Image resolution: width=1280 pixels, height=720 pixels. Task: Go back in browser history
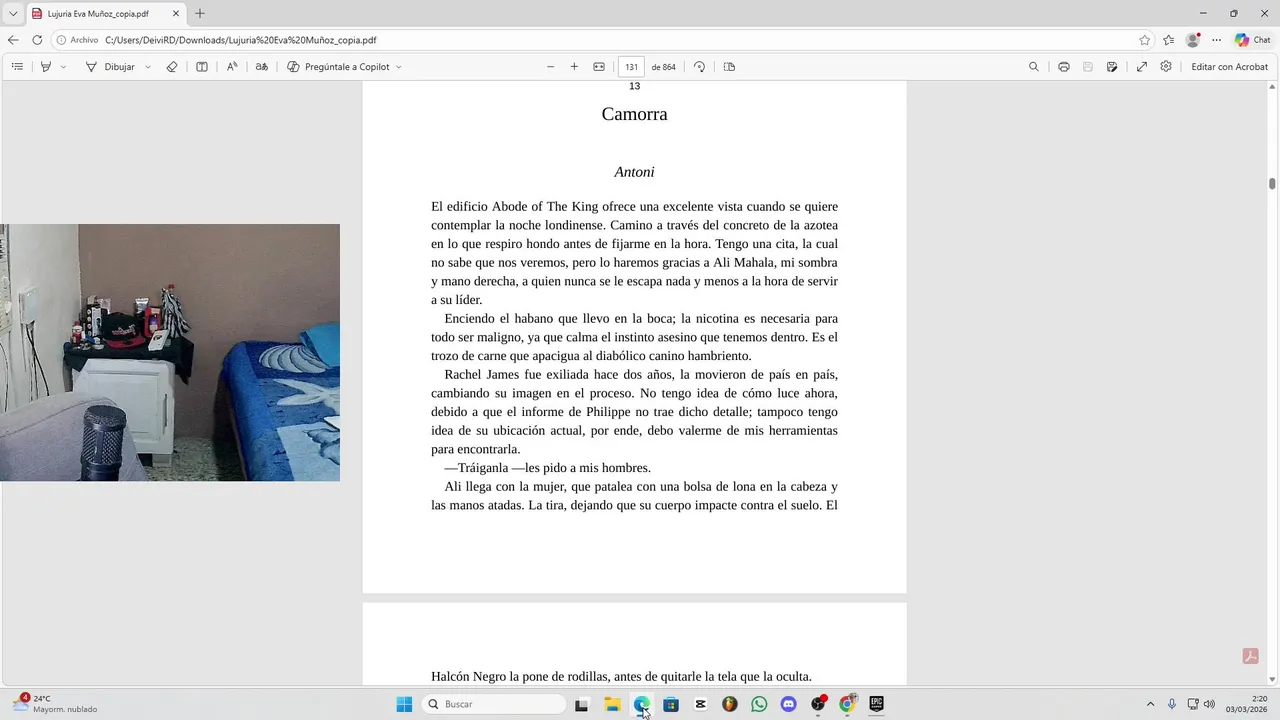(13, 40)
